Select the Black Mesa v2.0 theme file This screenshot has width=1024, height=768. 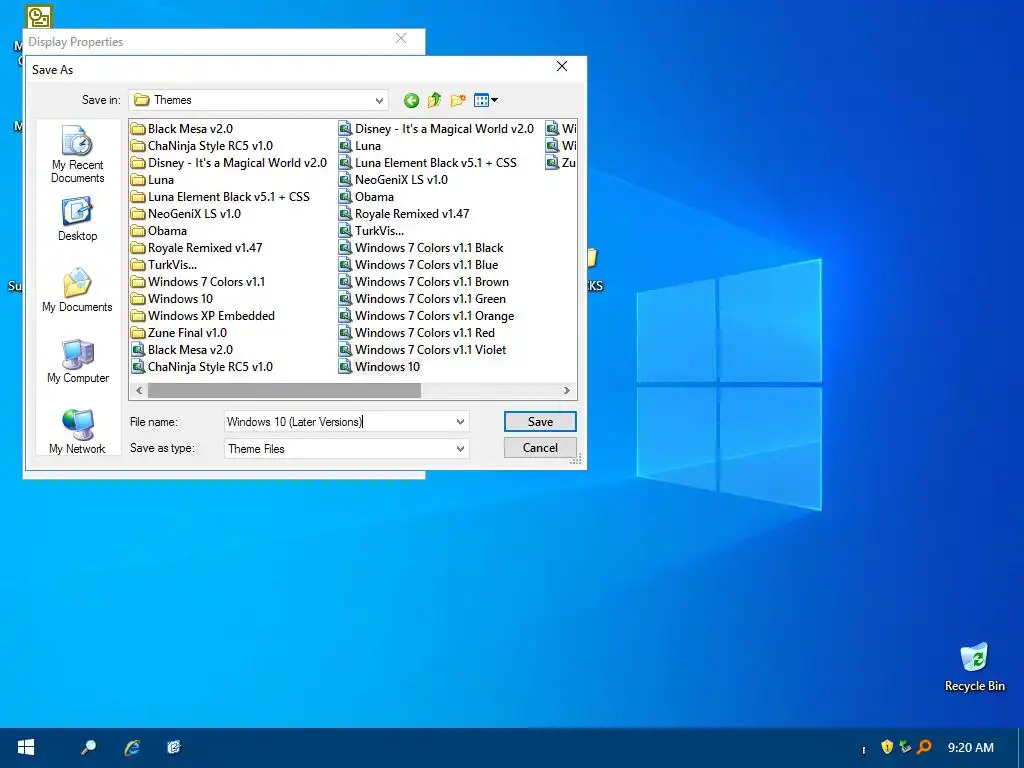pos(182,349)
